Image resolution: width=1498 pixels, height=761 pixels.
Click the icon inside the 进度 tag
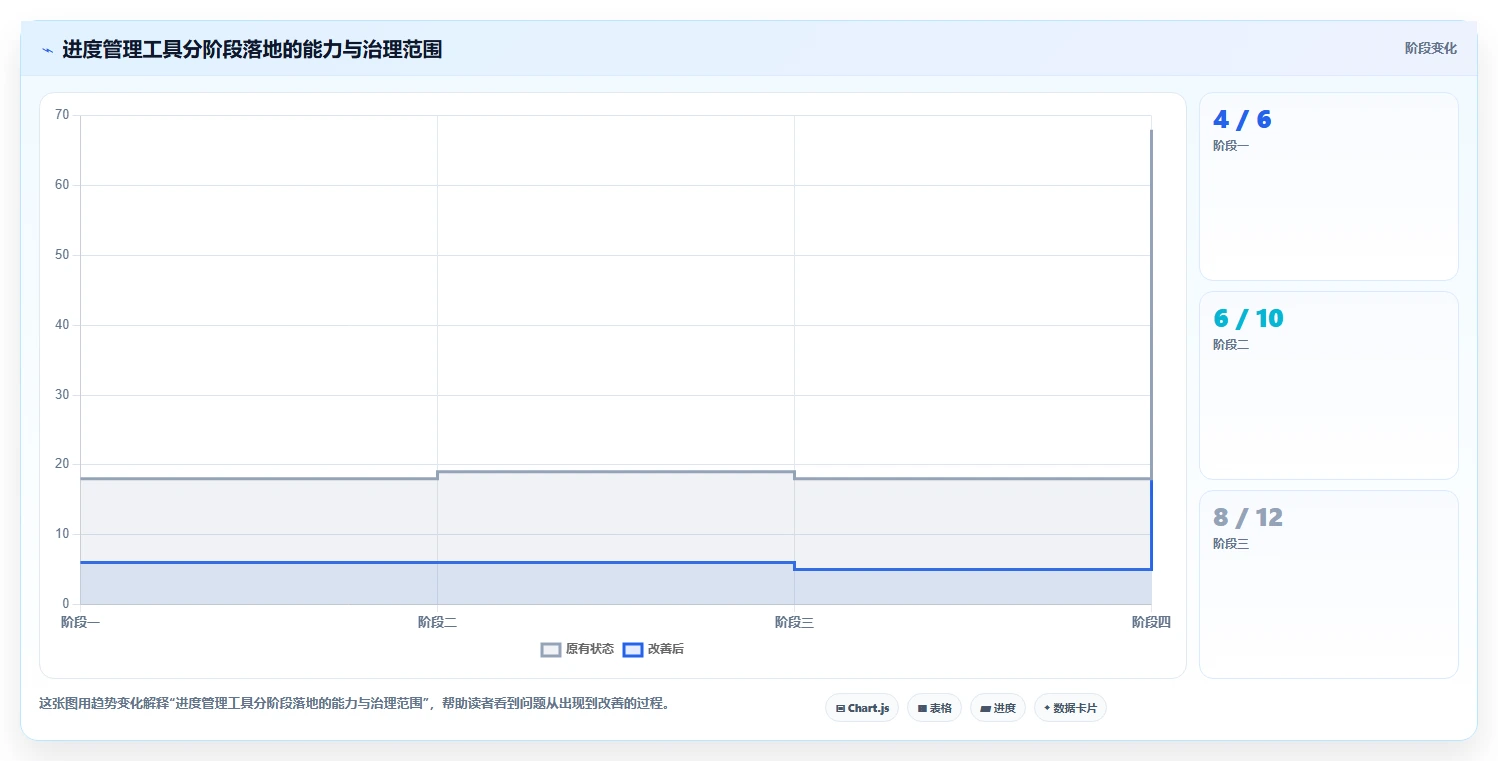pos(985,708)
